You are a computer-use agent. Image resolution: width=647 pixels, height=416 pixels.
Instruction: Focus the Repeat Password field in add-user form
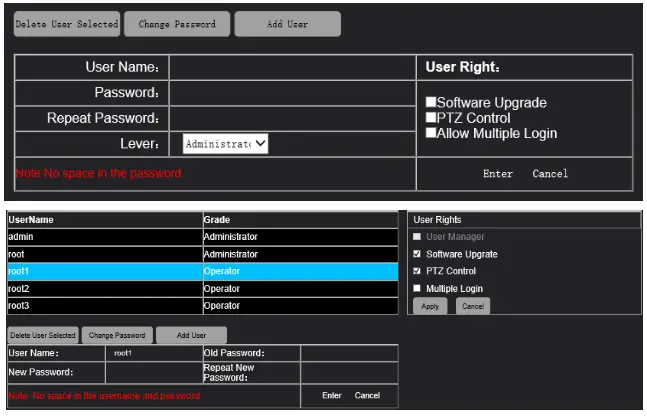coord(292,118)
